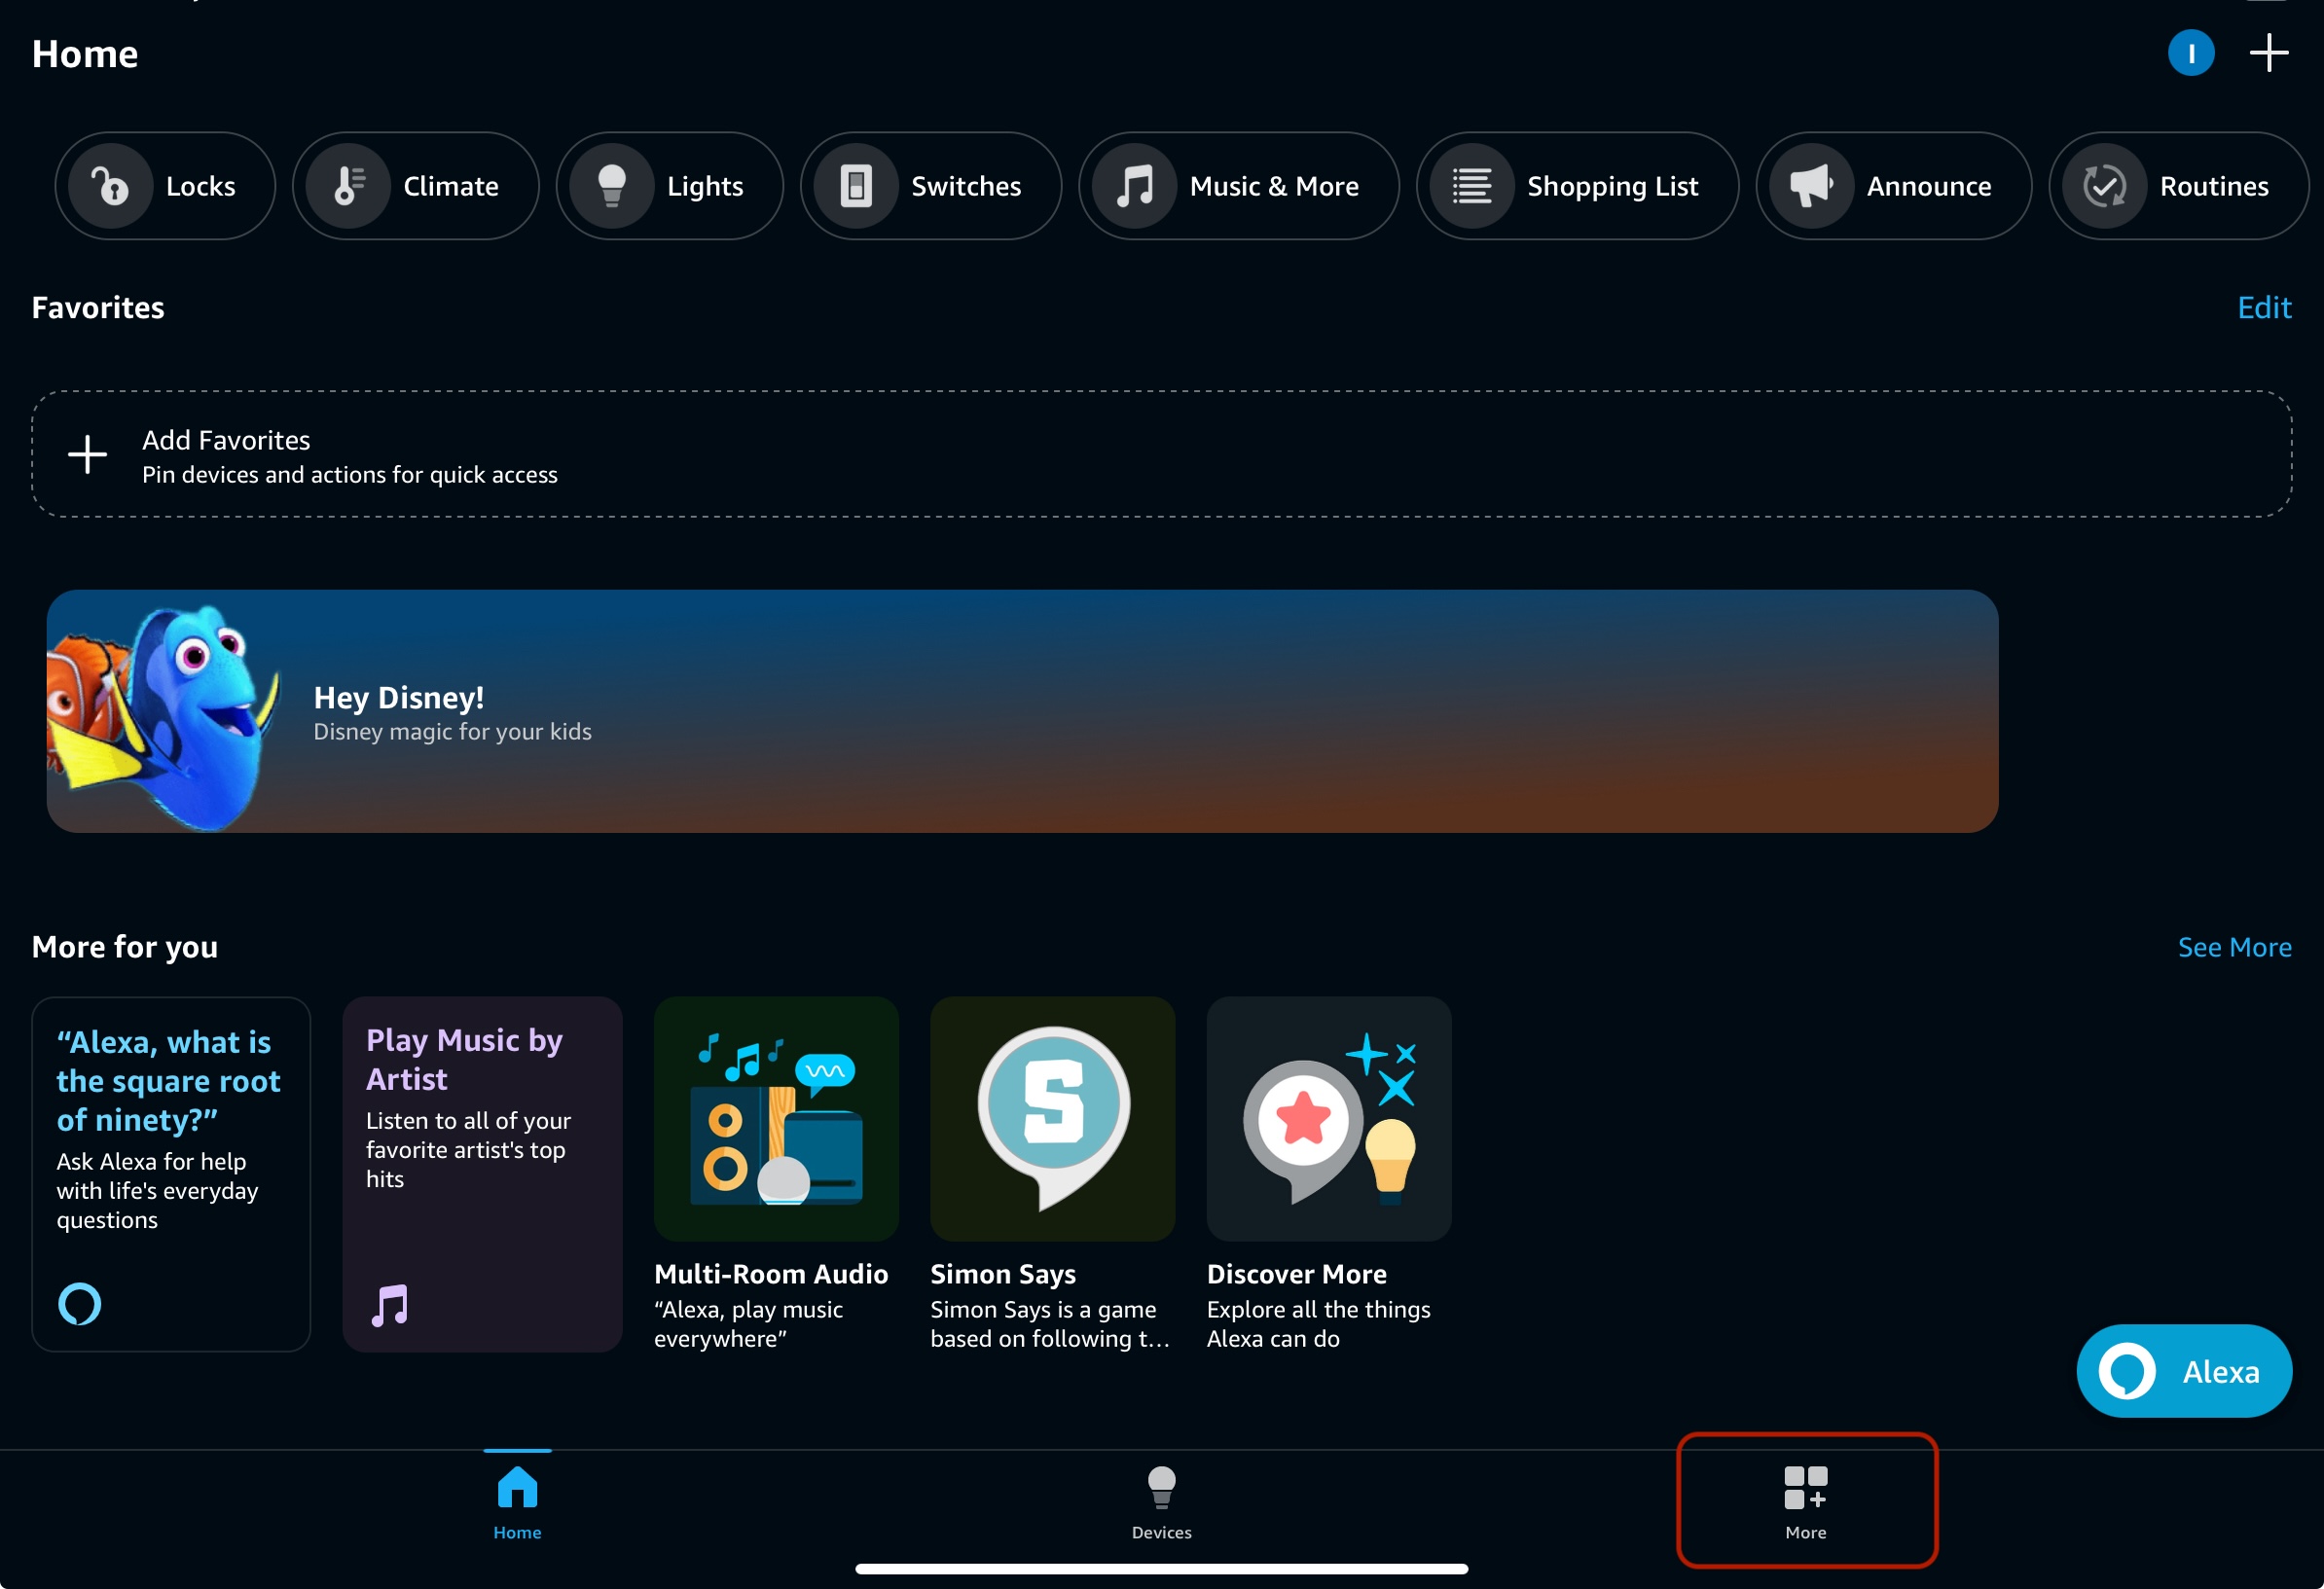Screen dimensions: 2324x1589
Task: Open the Locks shortcut icon
Action: coord(112,186)
